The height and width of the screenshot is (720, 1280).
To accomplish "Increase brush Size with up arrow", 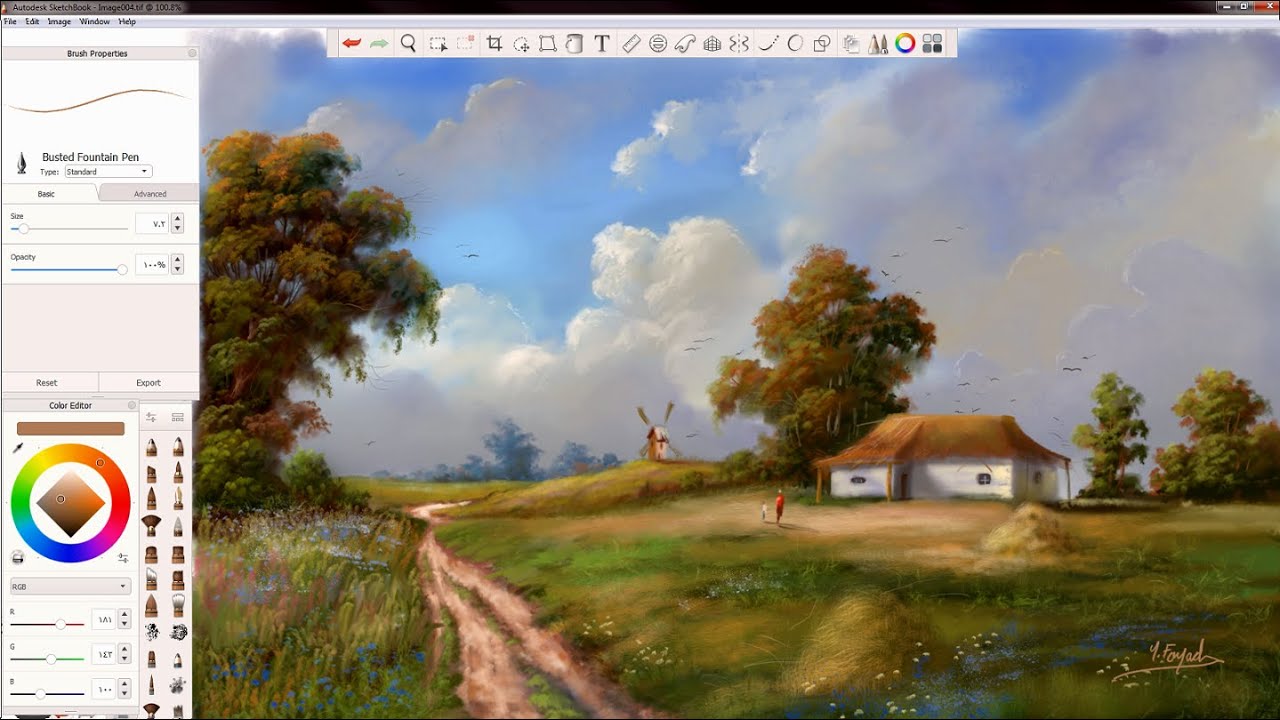I will pos(177,219).
